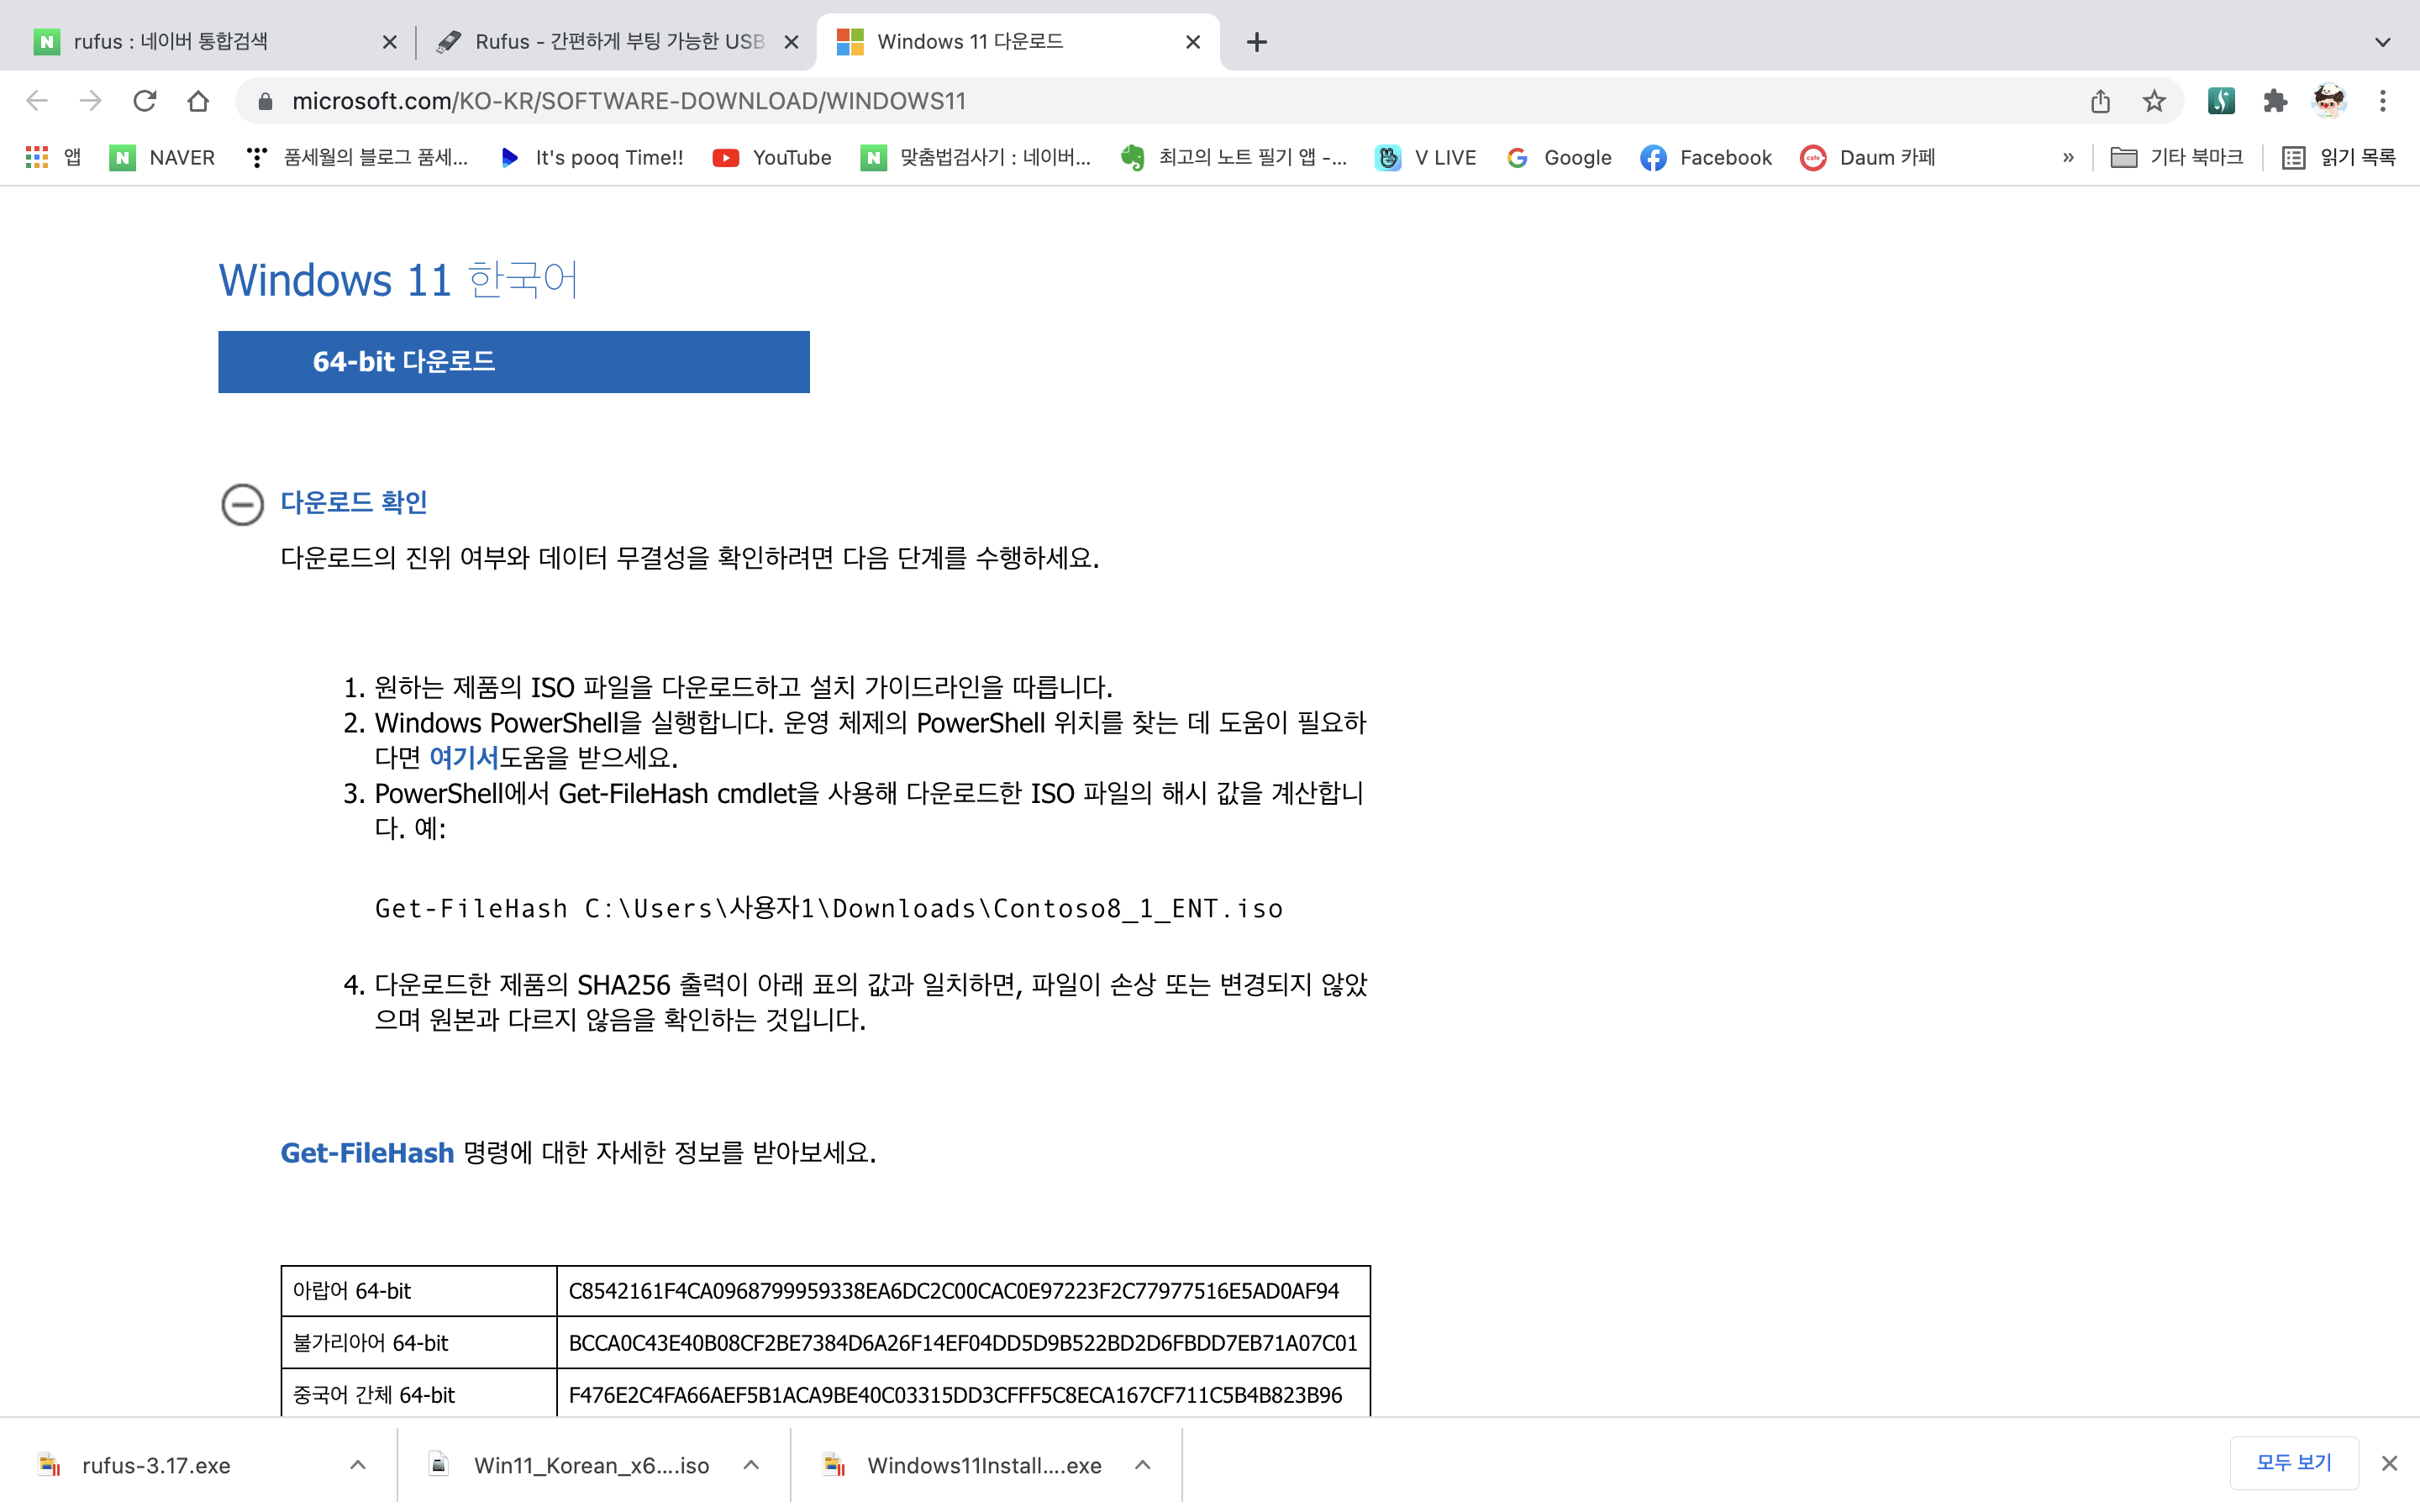Expand rufus-3.17.exe download options chevron
This screenshot has height=1512, width=2420.
tap(358, 1465)
